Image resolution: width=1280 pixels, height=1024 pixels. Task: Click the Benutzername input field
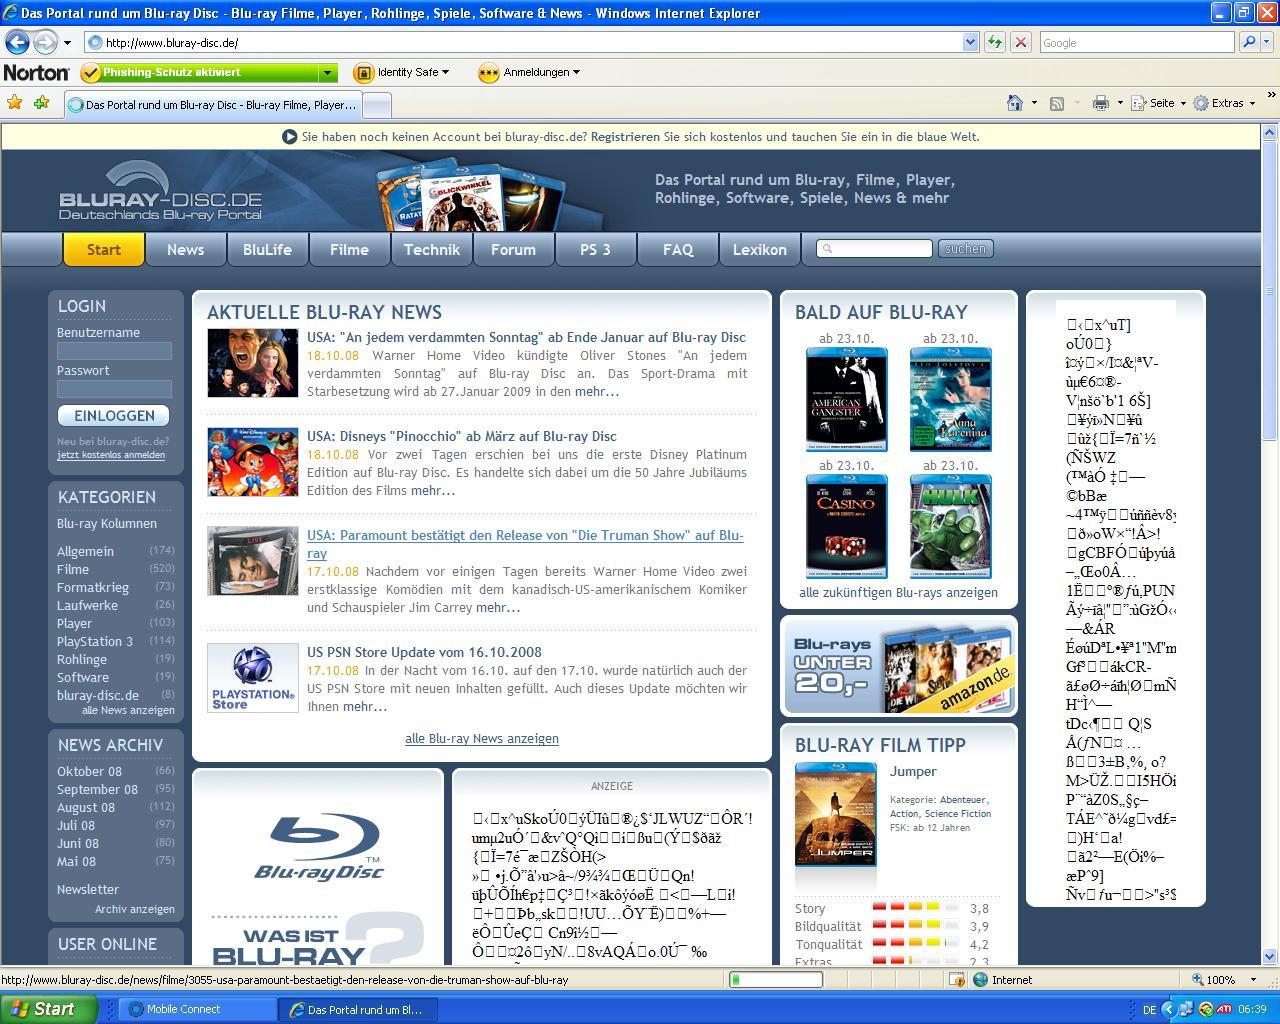pyautogui.click(x=114, y=351)
